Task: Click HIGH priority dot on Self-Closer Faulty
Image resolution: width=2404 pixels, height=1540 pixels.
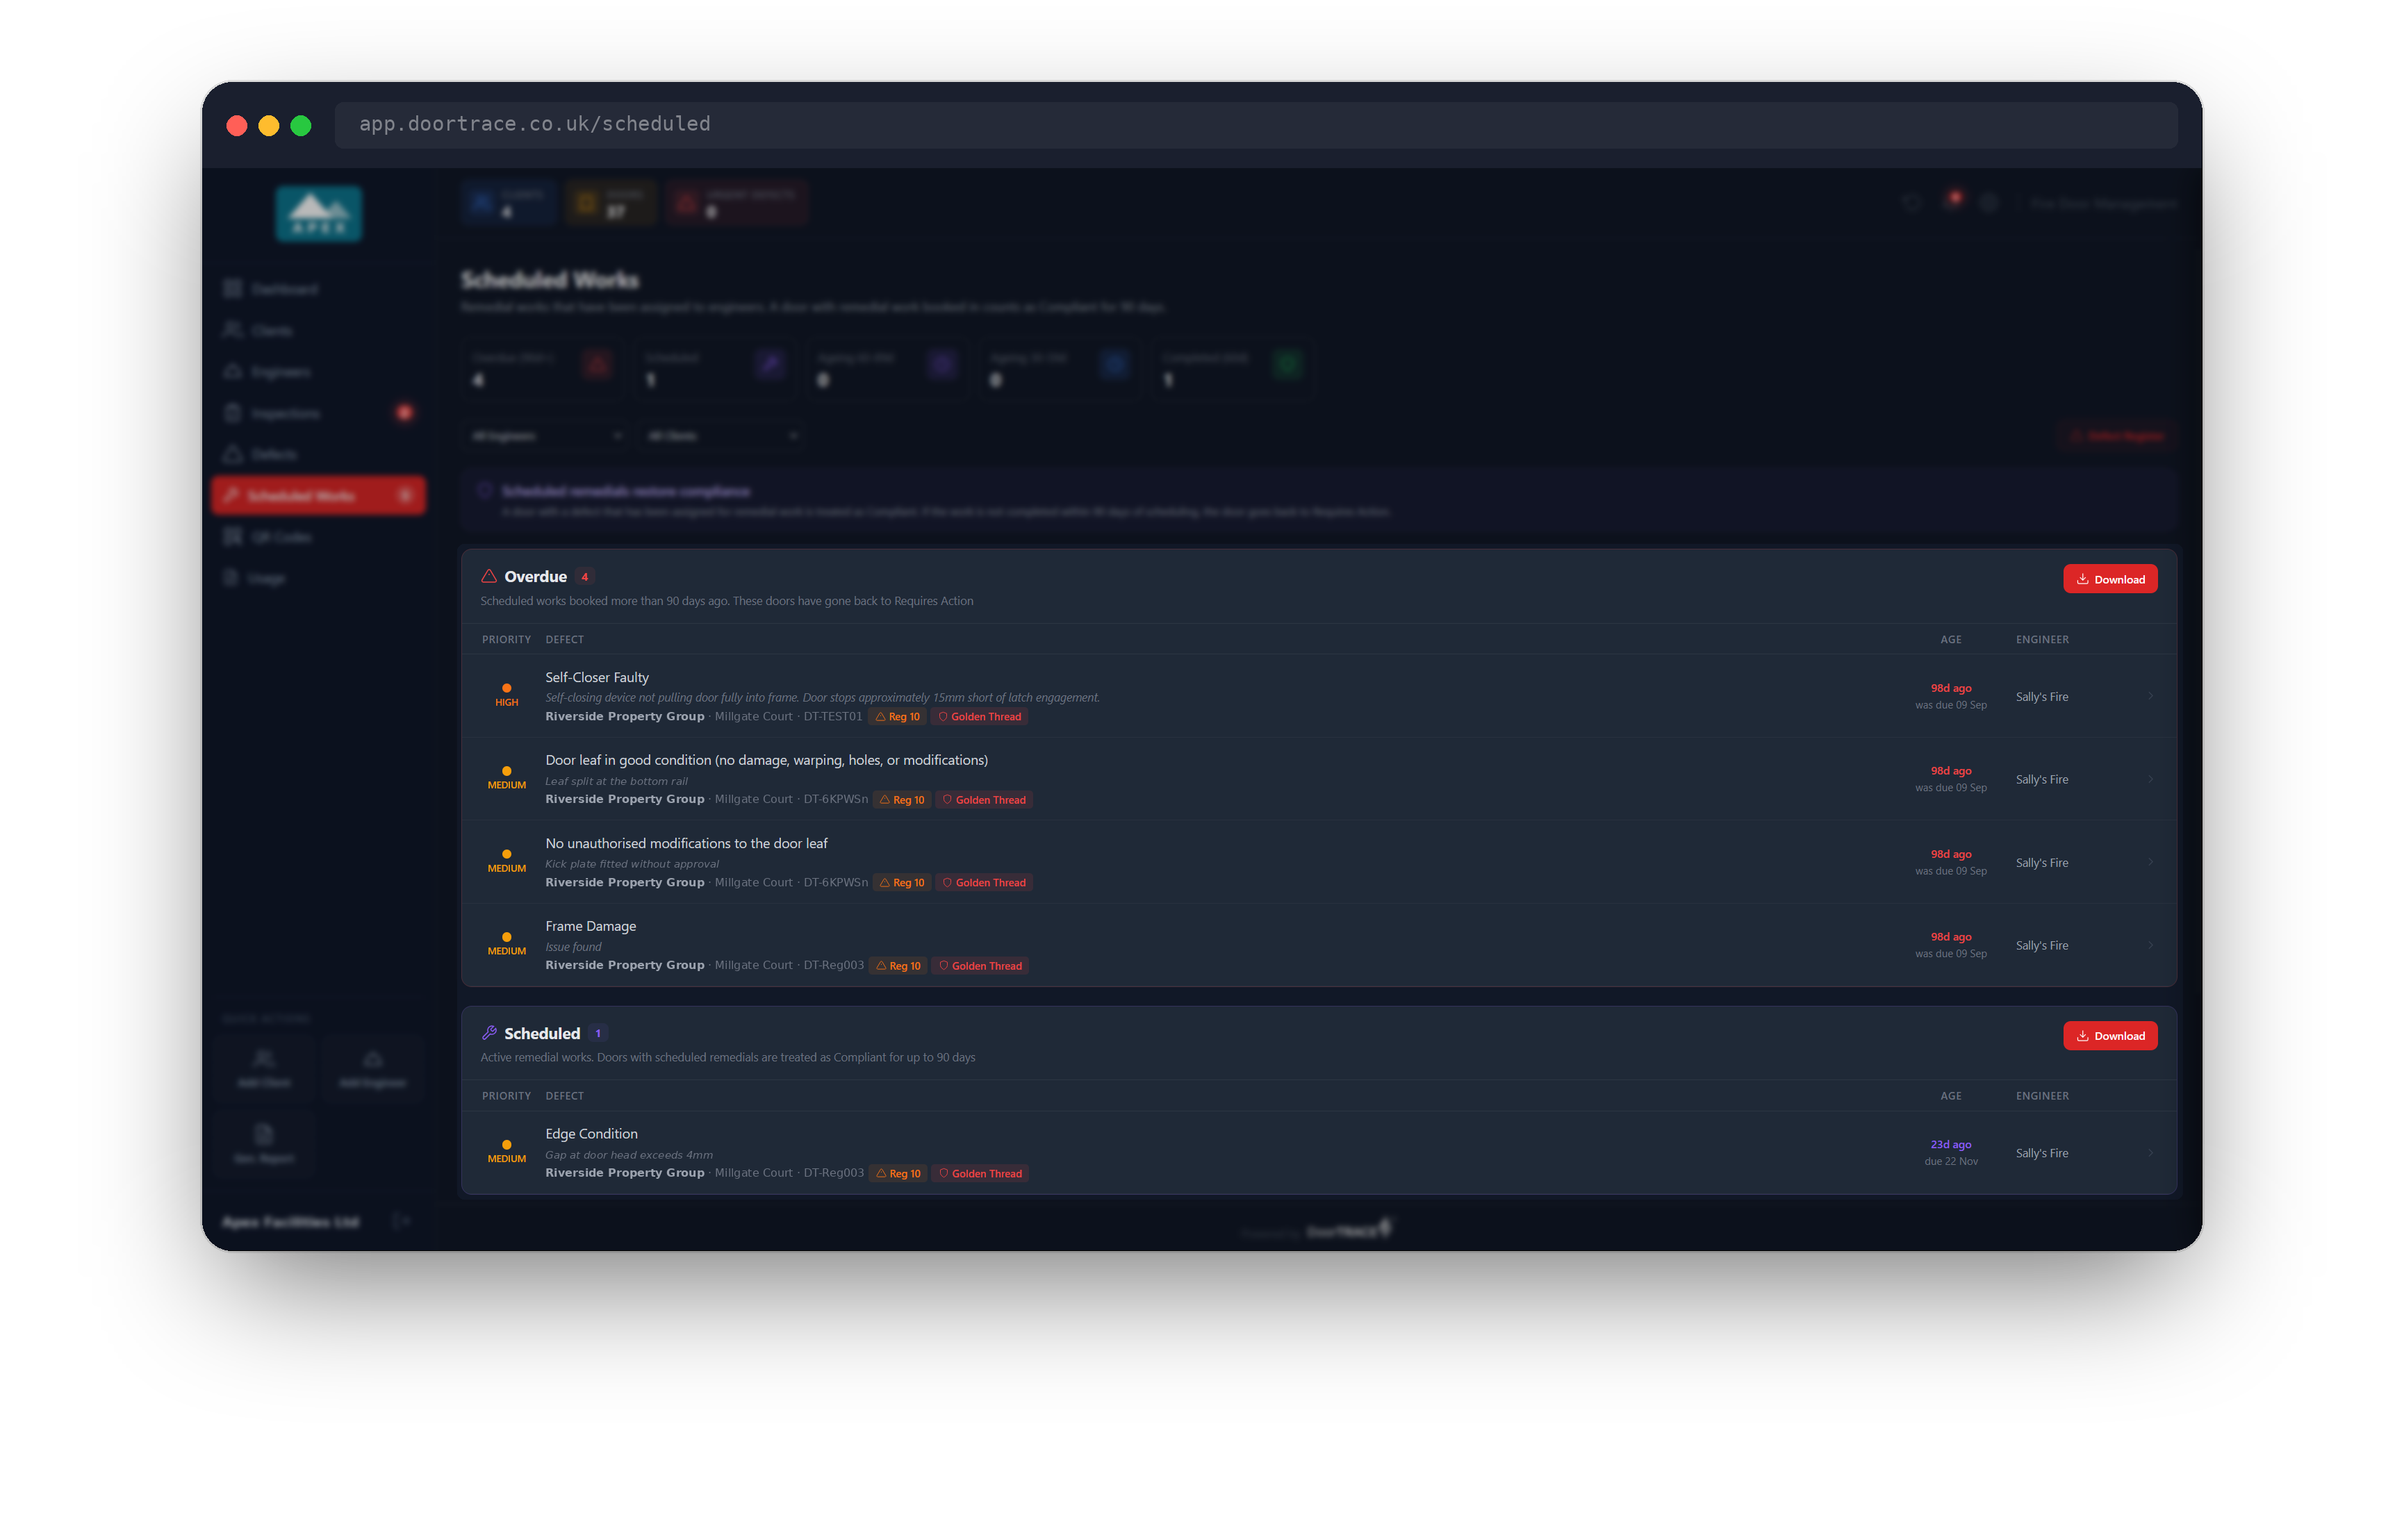Action: tap(507, 688)
